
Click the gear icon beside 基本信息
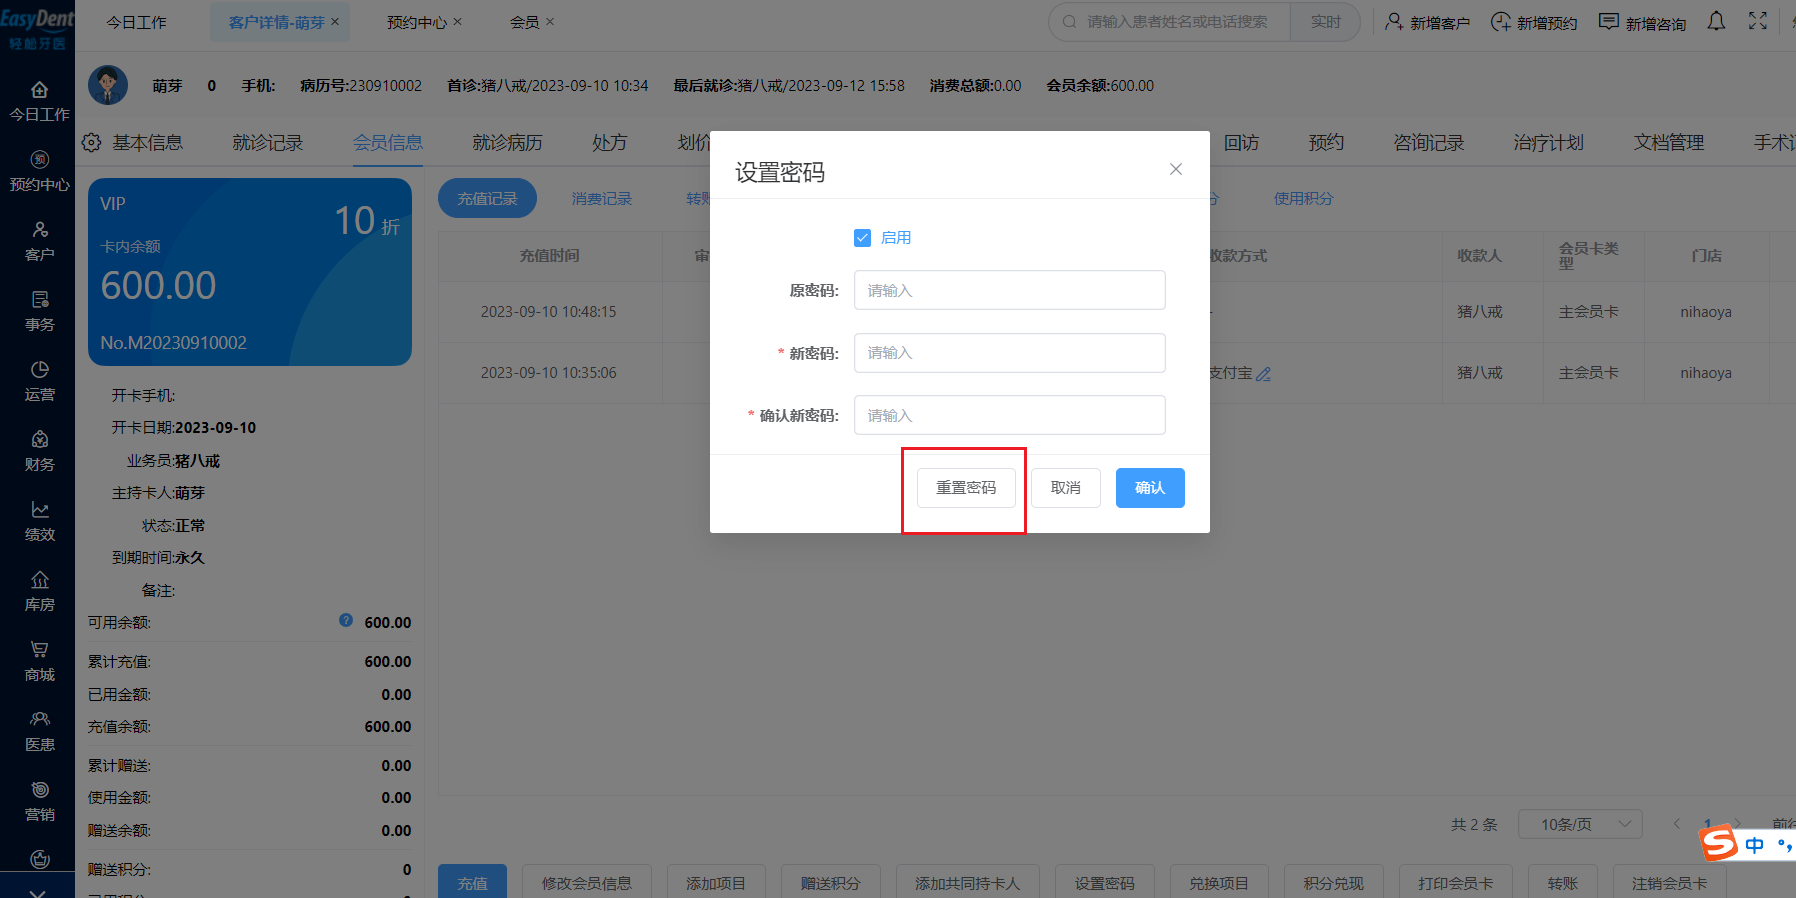[x=92, y=143]
